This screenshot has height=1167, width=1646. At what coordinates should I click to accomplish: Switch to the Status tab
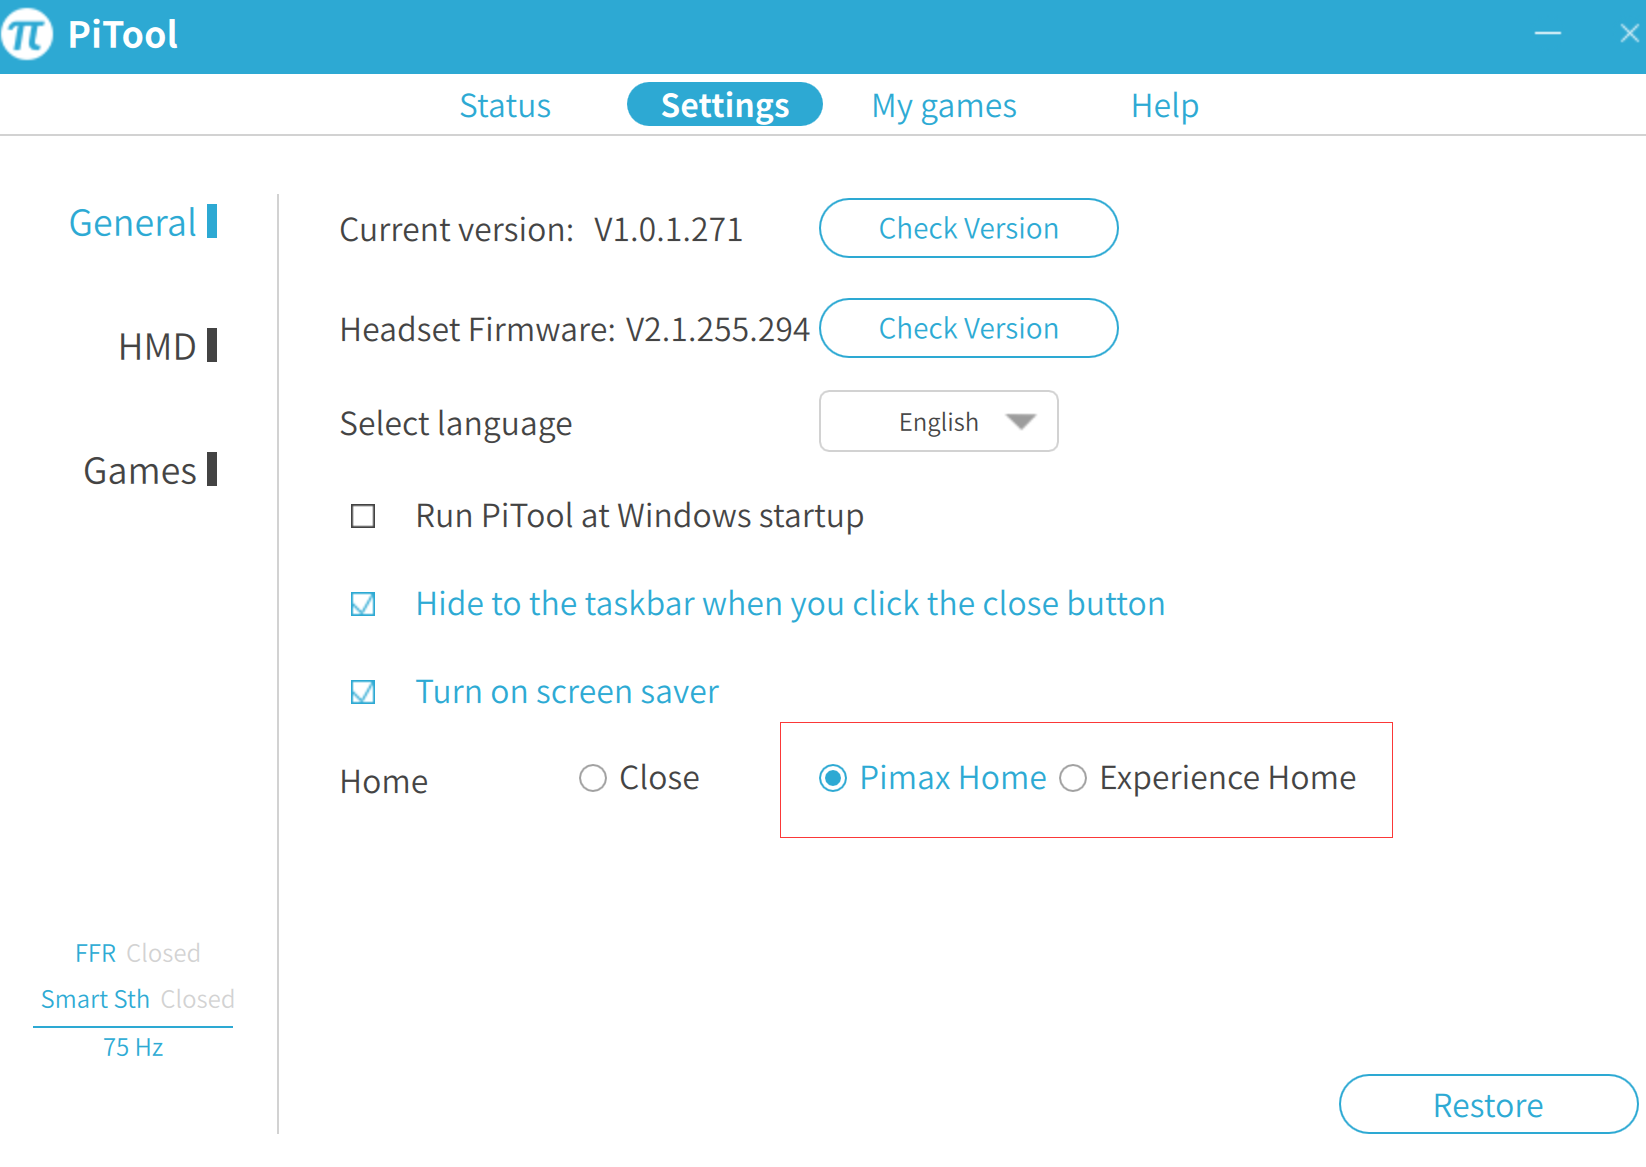tap(505, 105)
